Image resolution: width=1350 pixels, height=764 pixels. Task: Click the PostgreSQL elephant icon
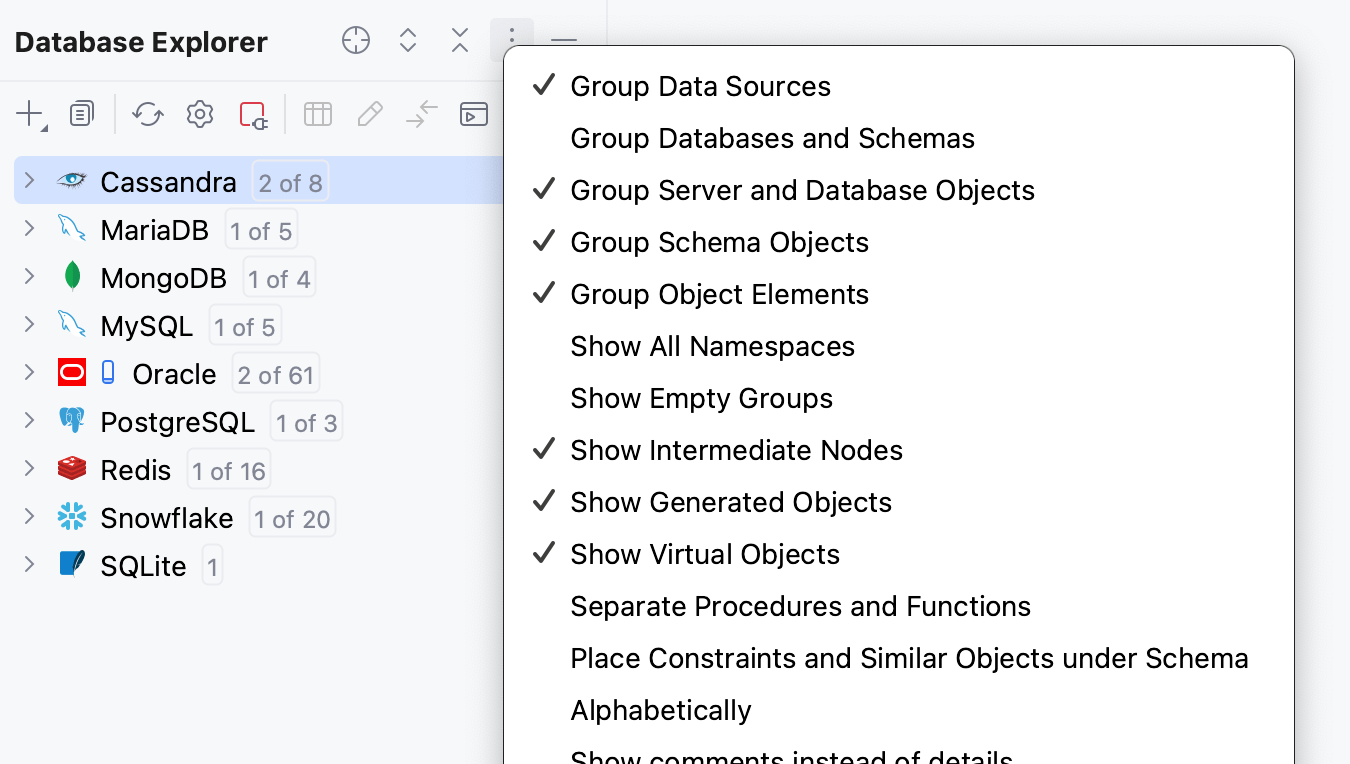72,420
